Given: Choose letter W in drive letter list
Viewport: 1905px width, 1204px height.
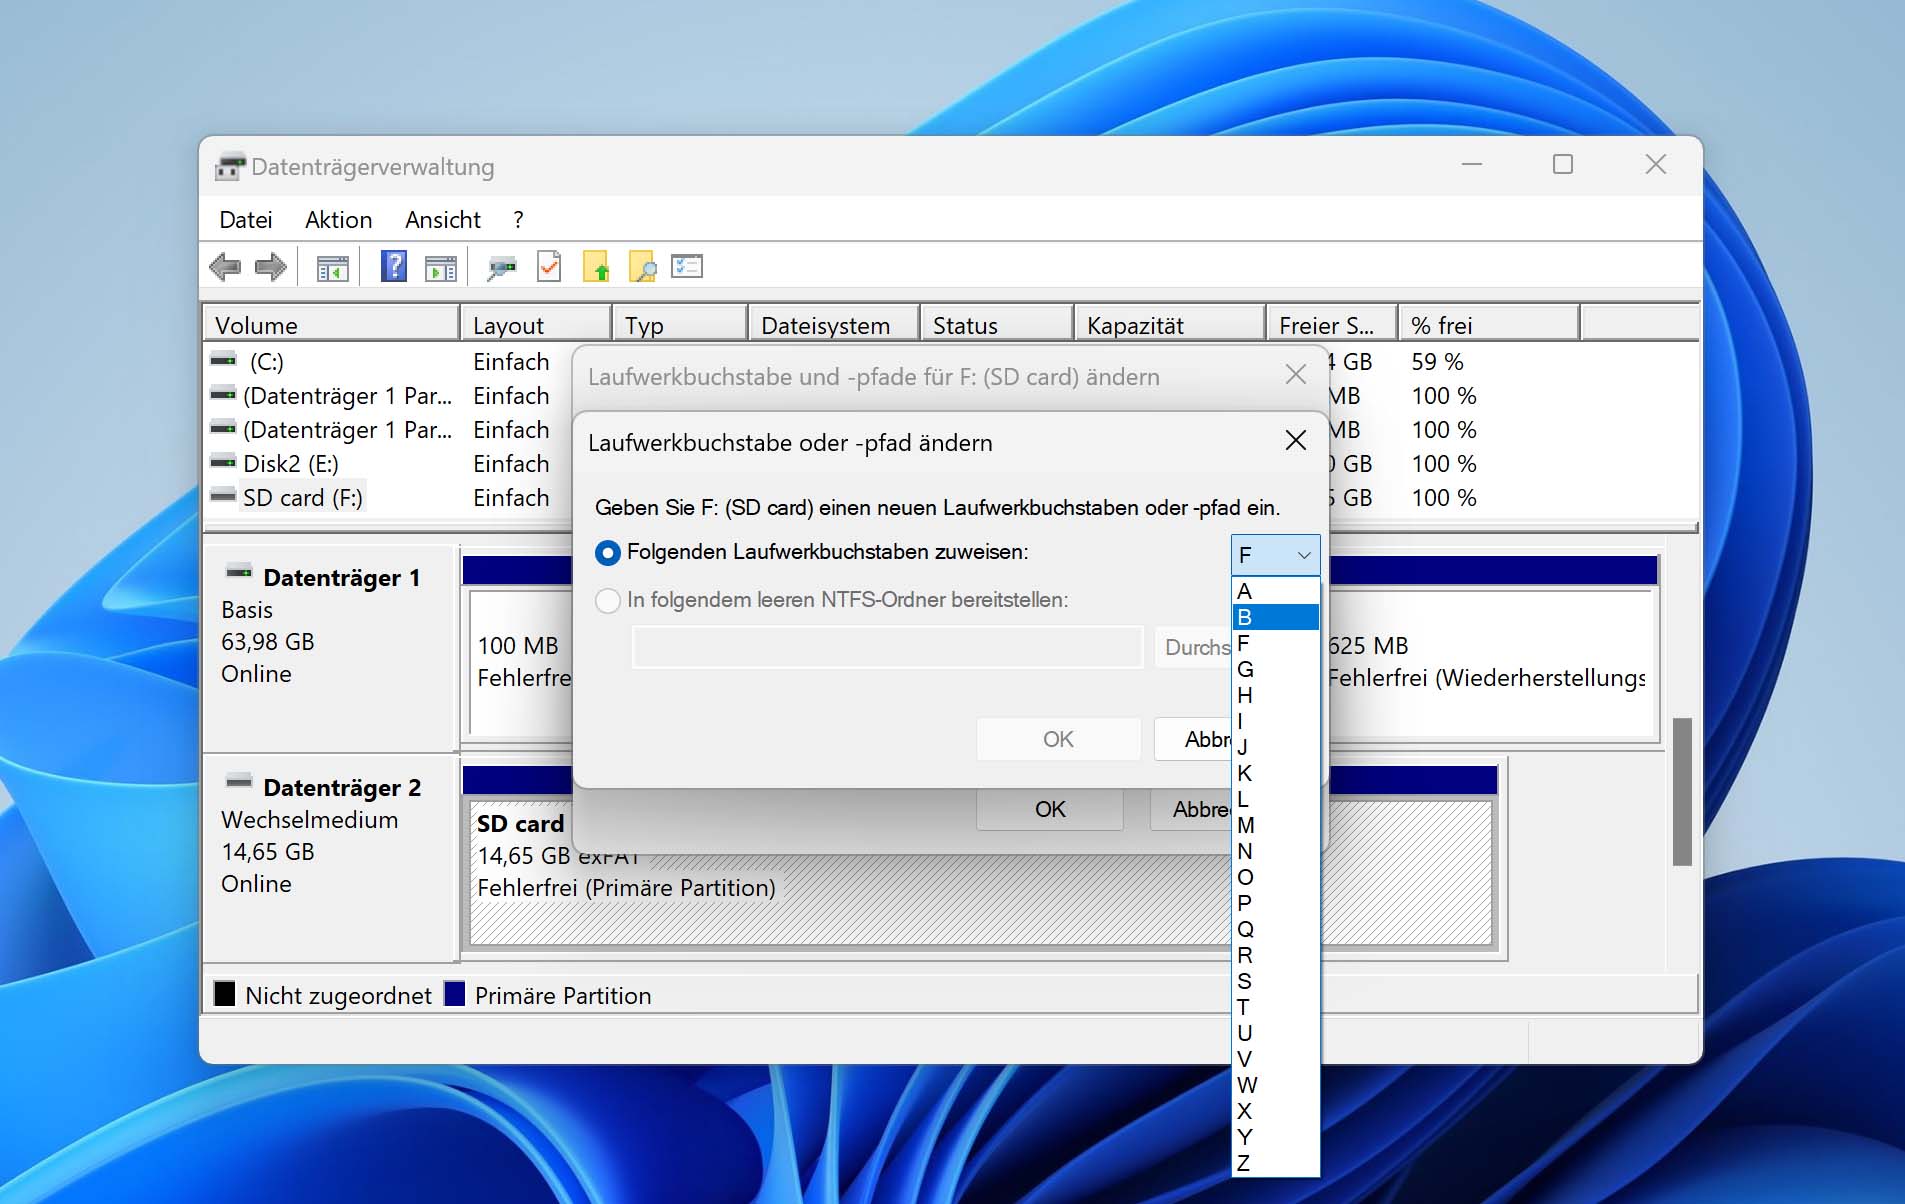Looking at the screenshot, I should [1275, 1085].
